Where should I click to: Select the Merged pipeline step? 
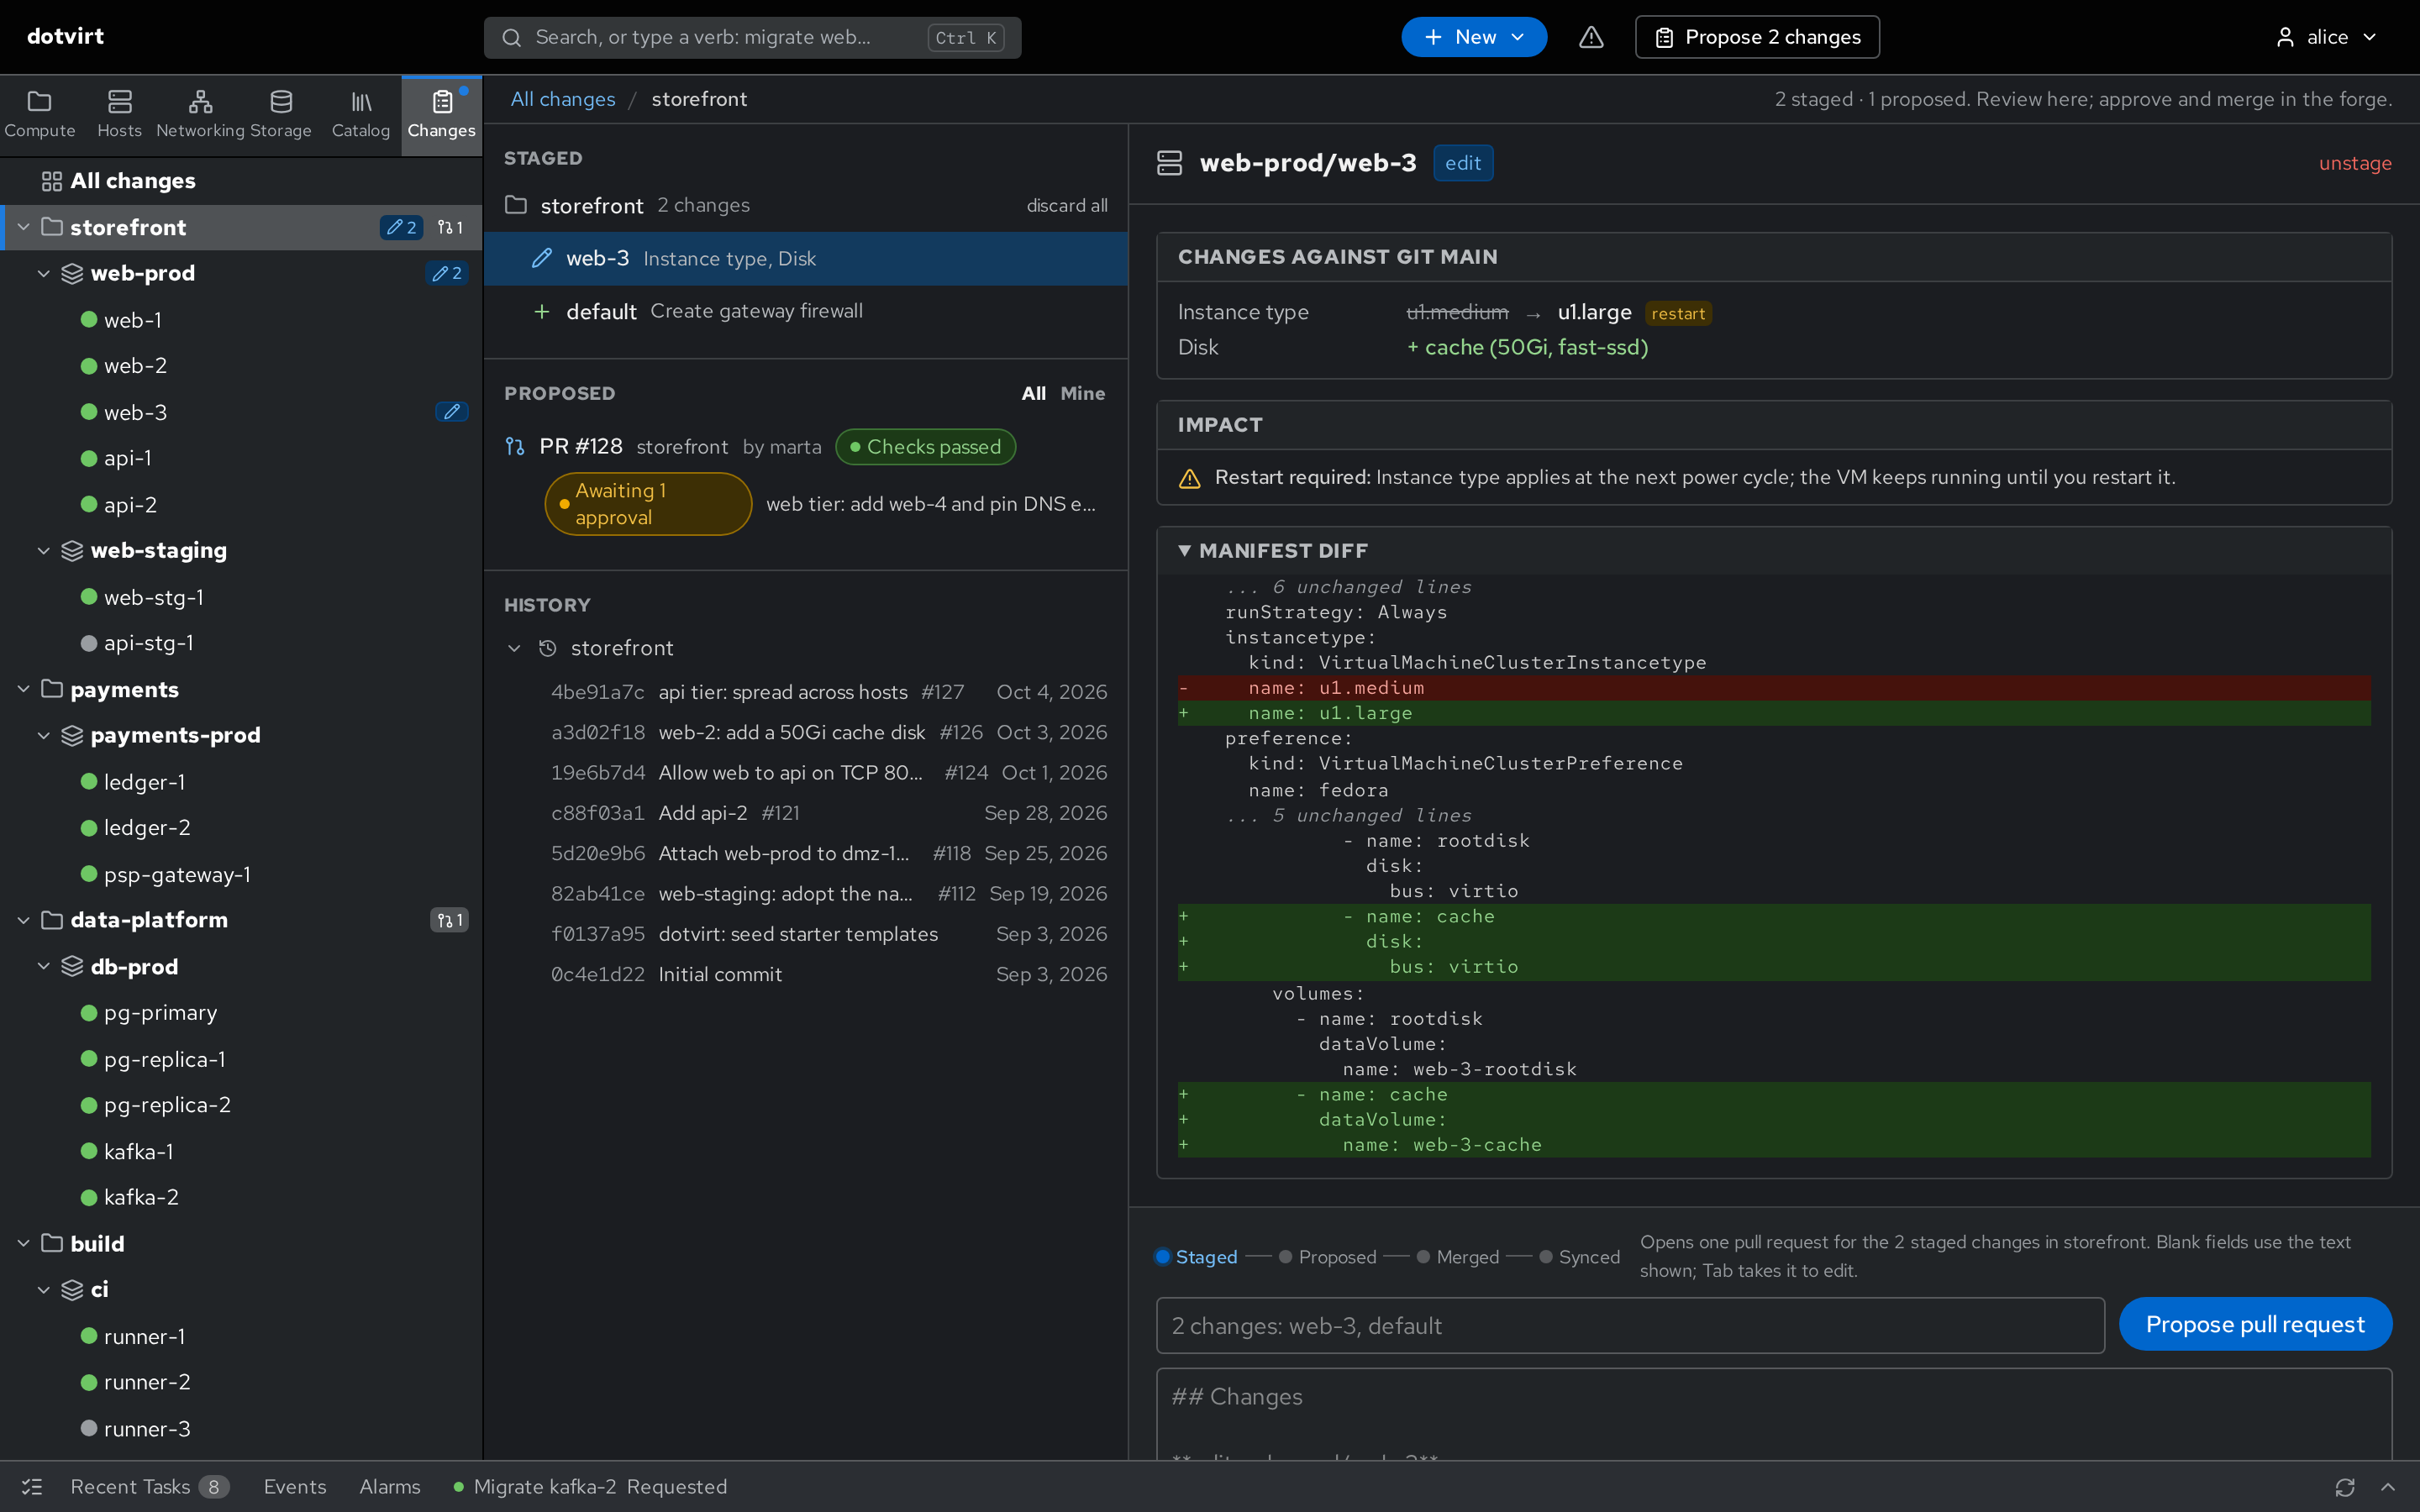pos(1458,1257)
